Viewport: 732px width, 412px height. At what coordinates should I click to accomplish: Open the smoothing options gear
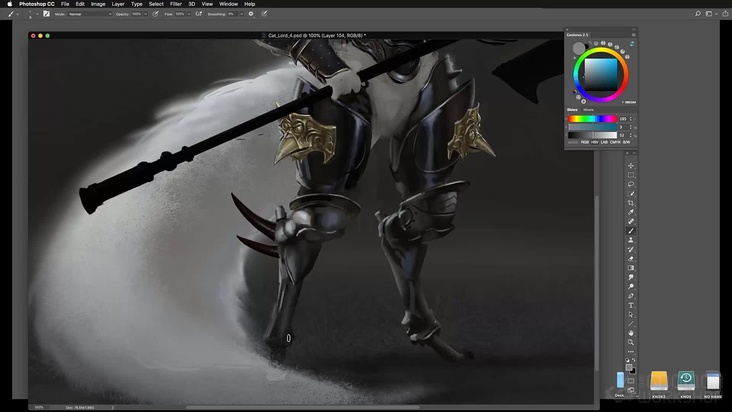tap(251, 14)
